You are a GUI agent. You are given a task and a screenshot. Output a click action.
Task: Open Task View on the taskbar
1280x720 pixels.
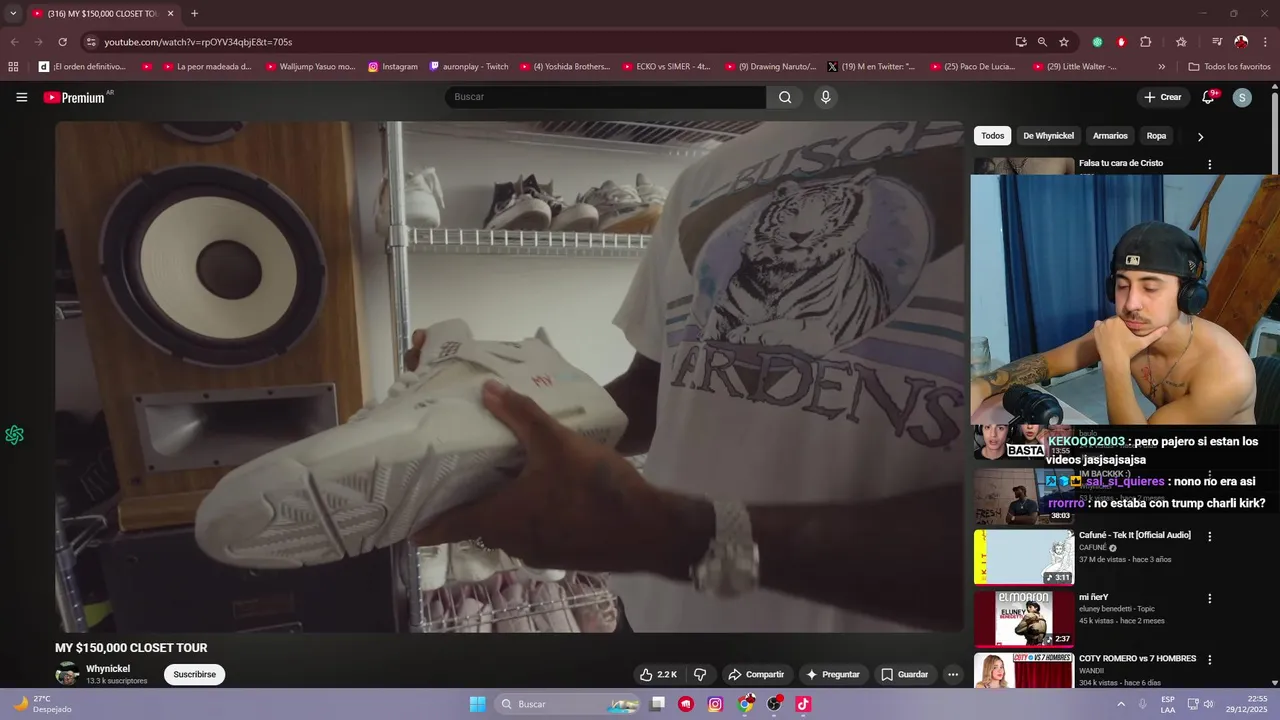point(657,704)
